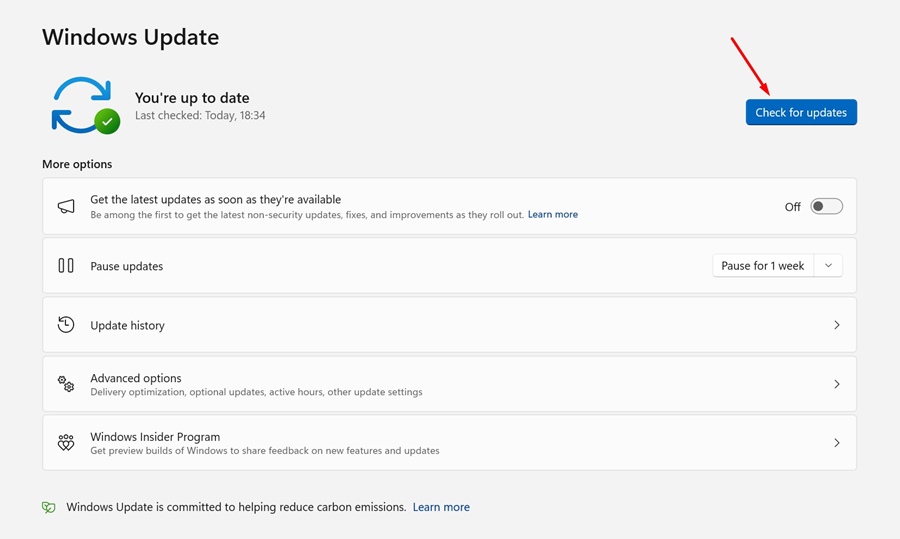Open the pause duration dropdown arrow
900x539 pixels.
click(x=828, y=266)
